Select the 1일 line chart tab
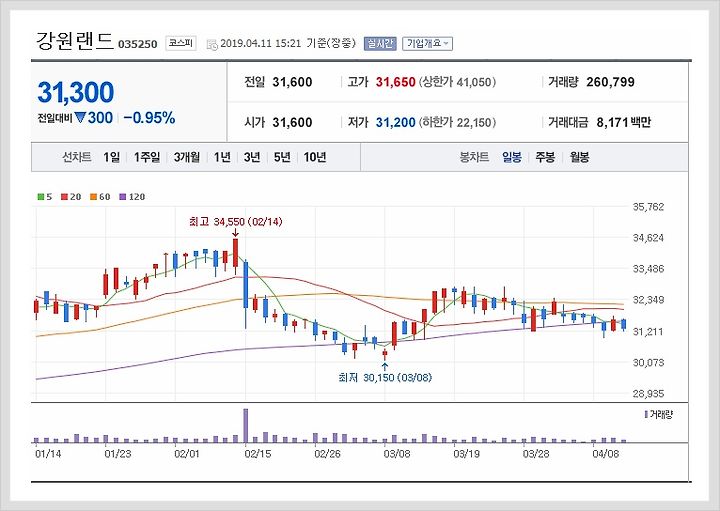Screen dimensions: 720x511 112,157
